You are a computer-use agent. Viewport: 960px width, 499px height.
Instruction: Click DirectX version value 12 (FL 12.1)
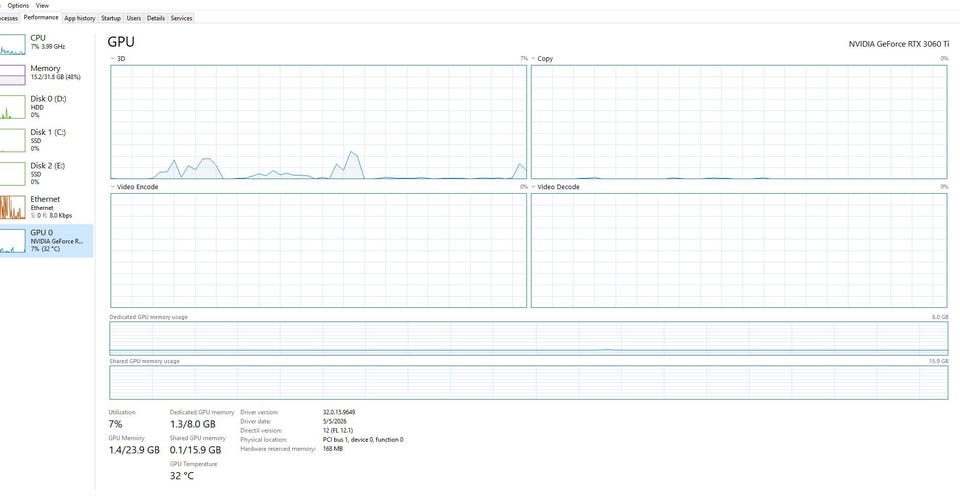click(338, 430)
